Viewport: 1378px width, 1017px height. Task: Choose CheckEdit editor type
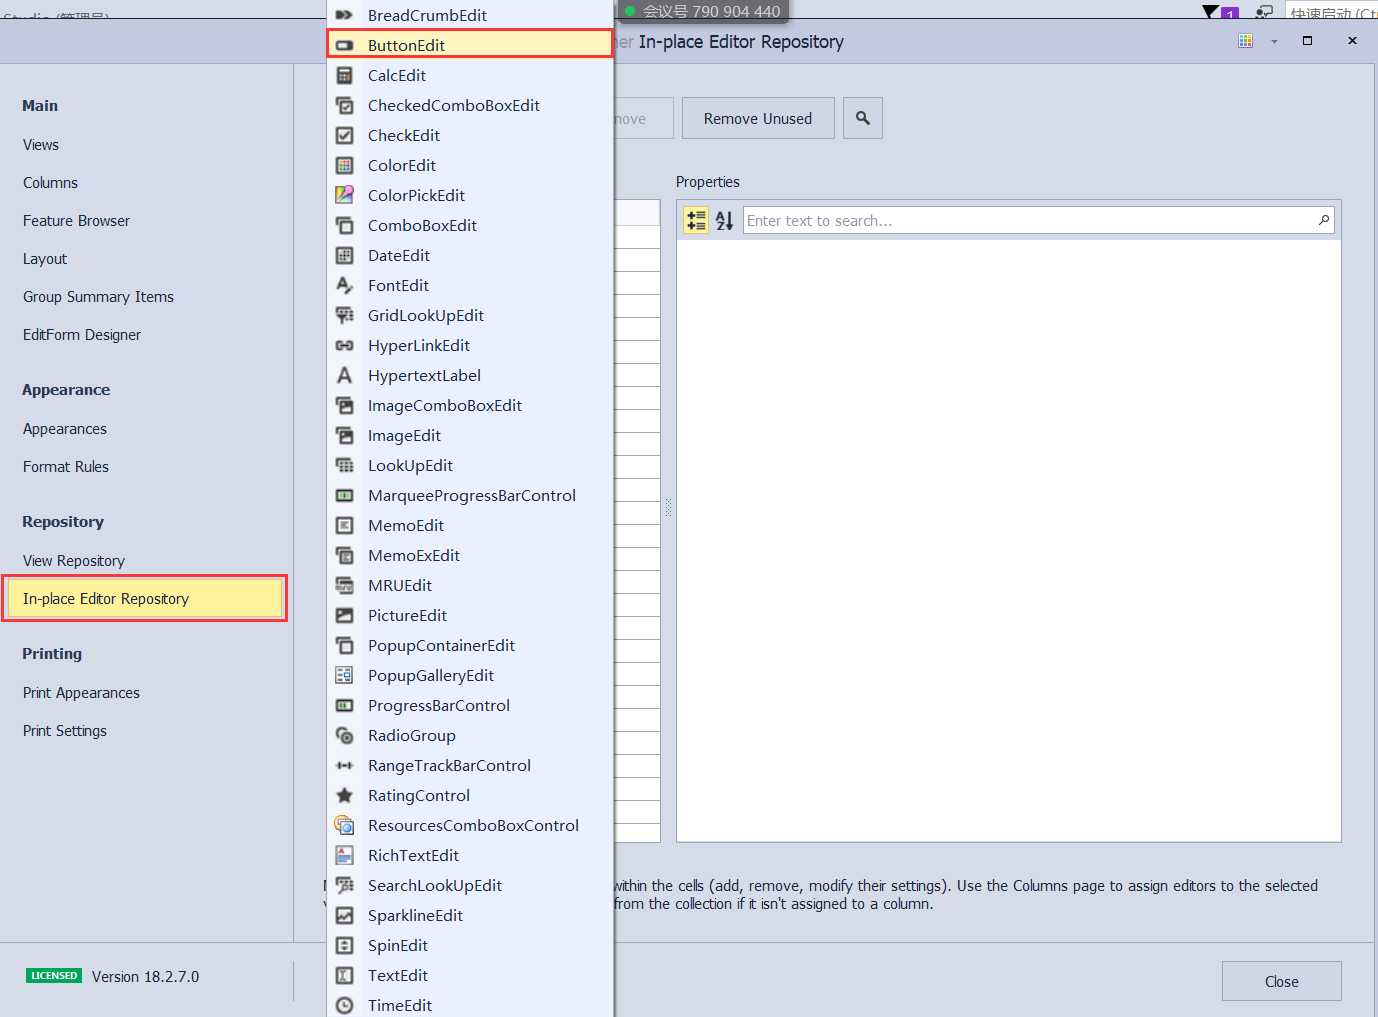click(470, 135)
